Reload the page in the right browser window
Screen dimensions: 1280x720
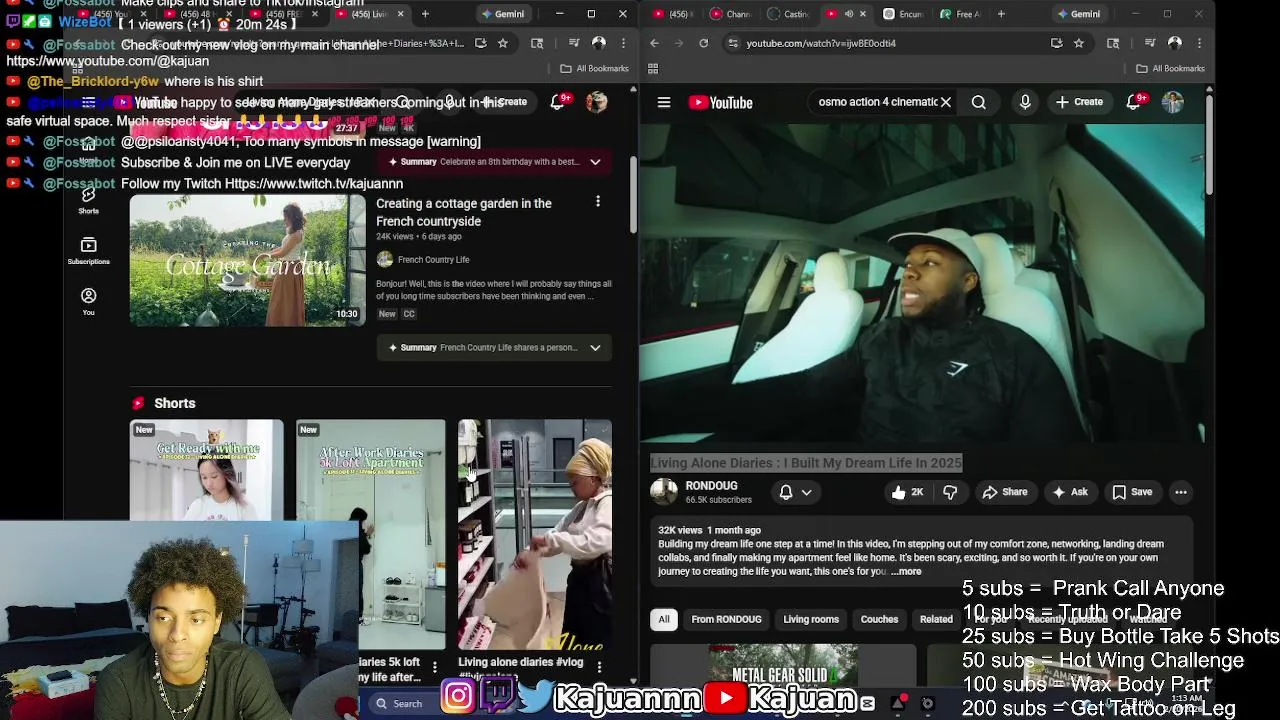pyautogui.click(x=704, y=43)
